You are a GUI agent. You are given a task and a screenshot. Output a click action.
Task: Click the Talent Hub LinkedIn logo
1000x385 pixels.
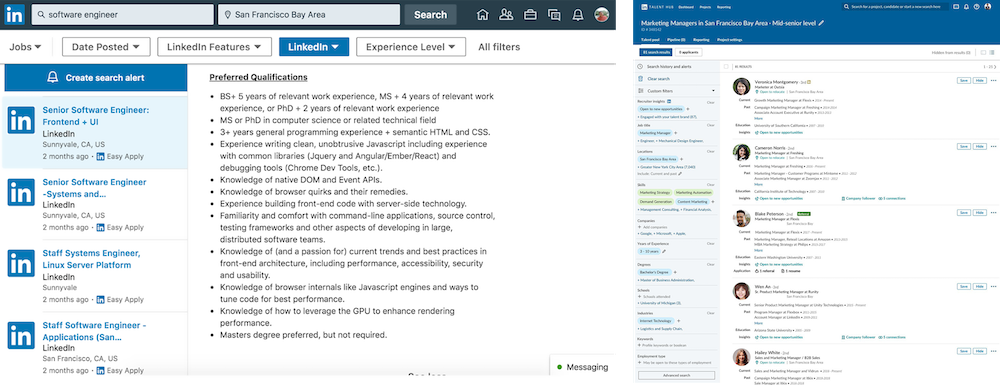(644, 6)
